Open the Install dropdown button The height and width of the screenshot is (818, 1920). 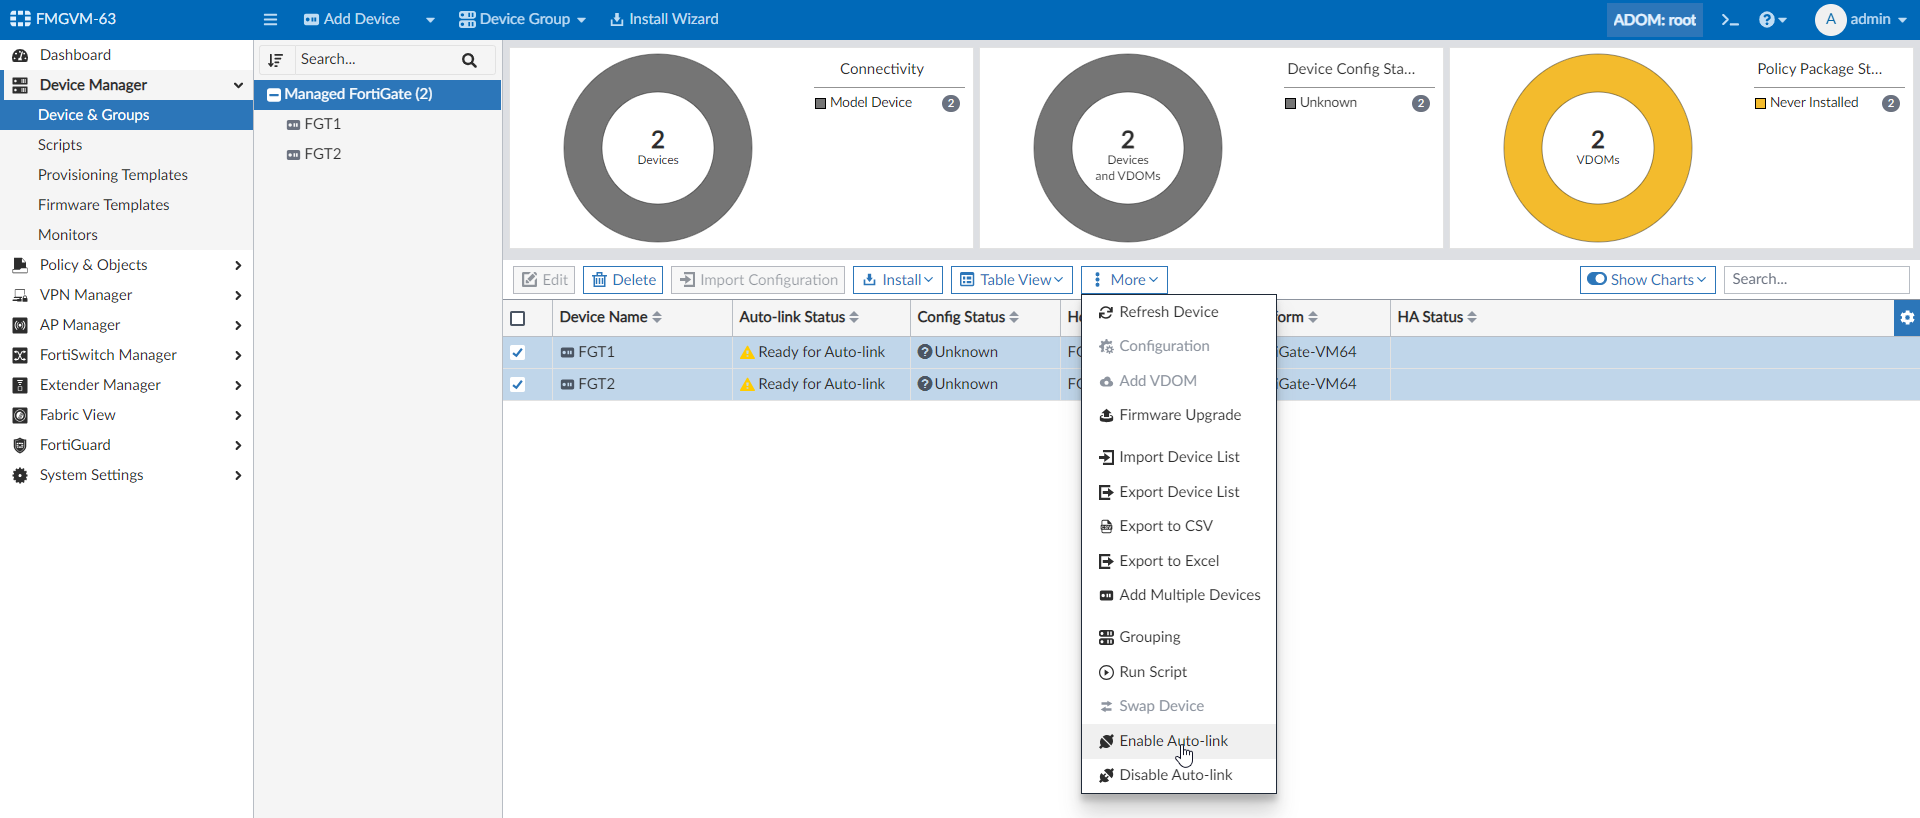[x=897, y=280]
